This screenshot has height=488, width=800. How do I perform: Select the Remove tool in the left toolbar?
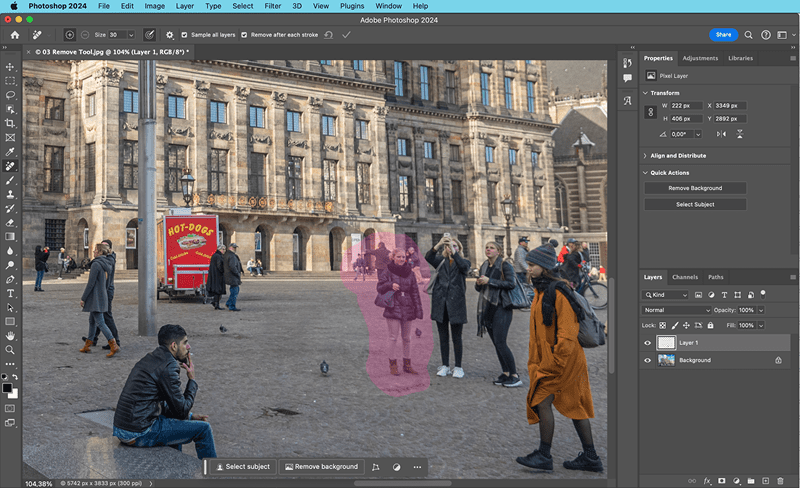pos(10,166)
